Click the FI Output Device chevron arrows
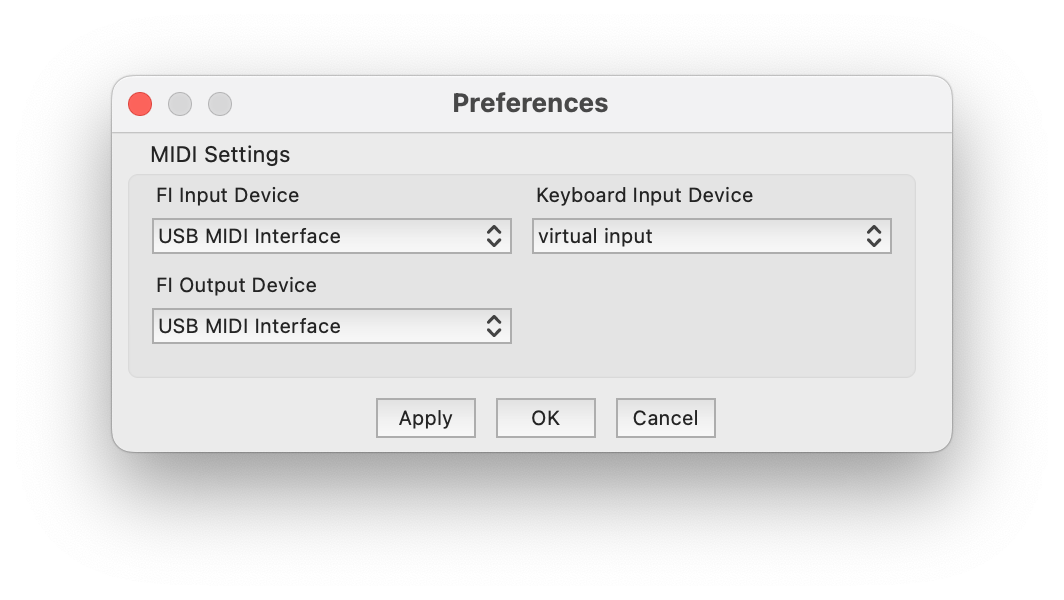1064x600 pixels. pos(493,326)
